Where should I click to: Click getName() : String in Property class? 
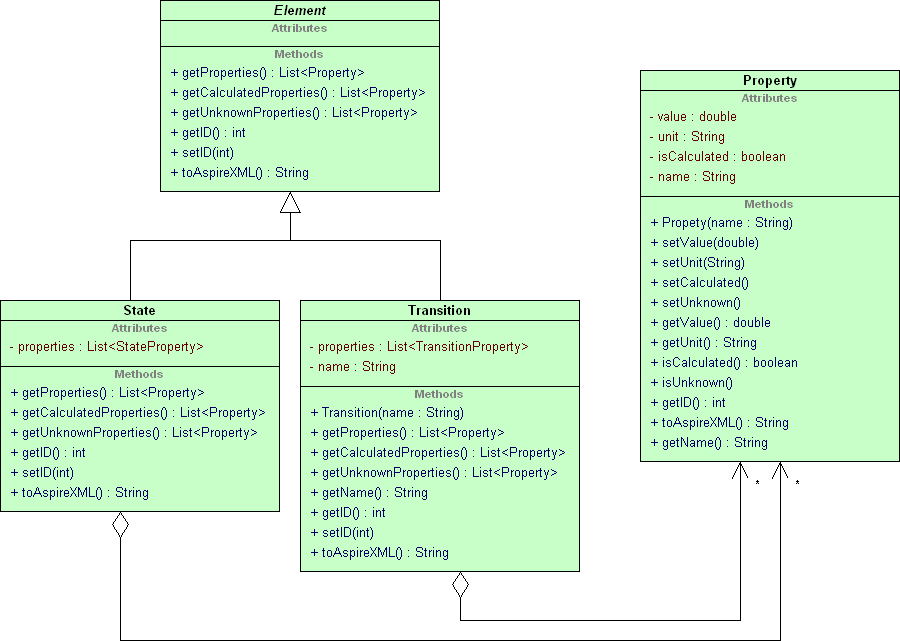pos(709,443)
